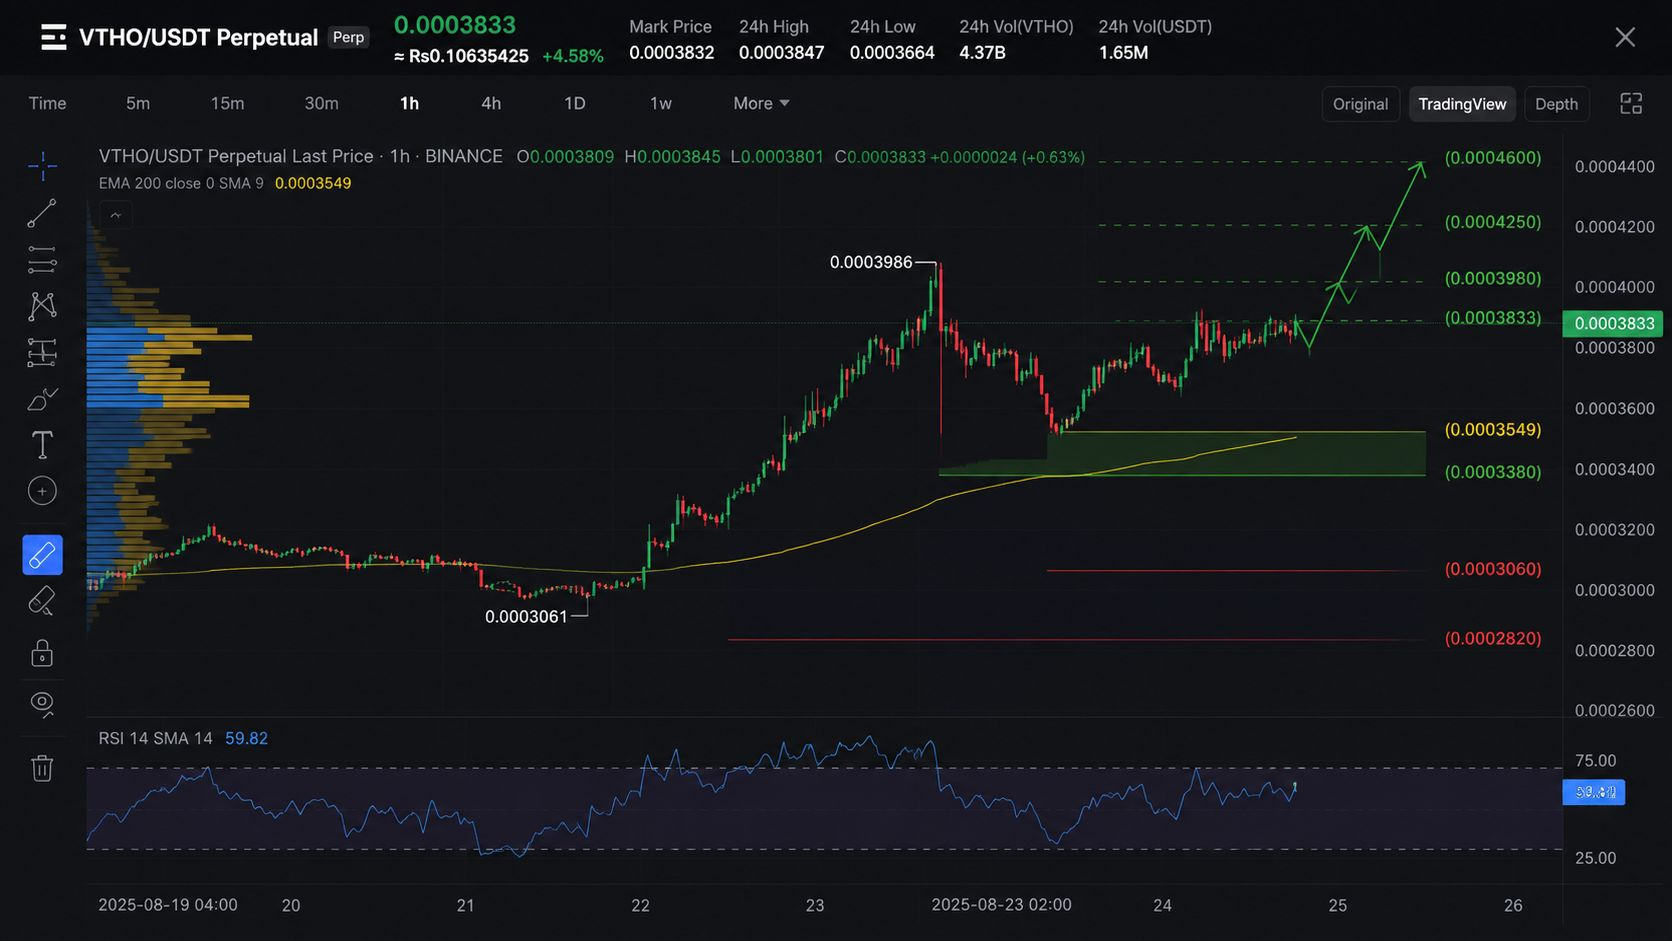Click the green (0.0003380) level label
1672x941 pixels.
click(1493, 472)
